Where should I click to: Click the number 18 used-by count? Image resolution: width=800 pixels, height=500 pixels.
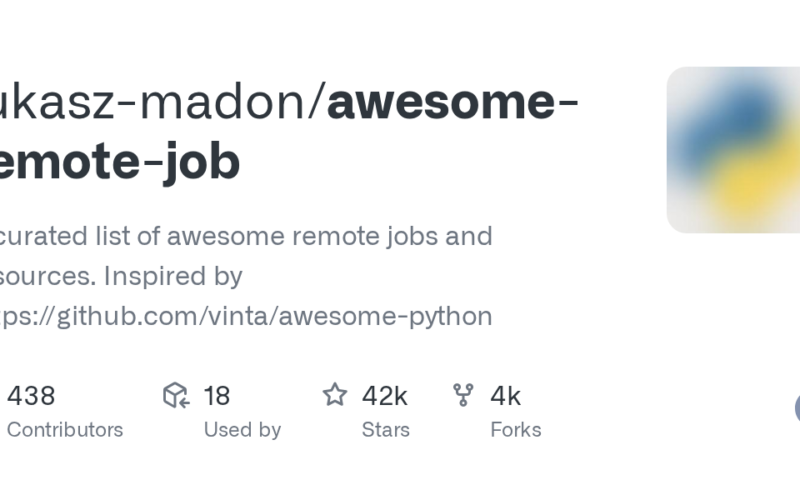[217, 396]
